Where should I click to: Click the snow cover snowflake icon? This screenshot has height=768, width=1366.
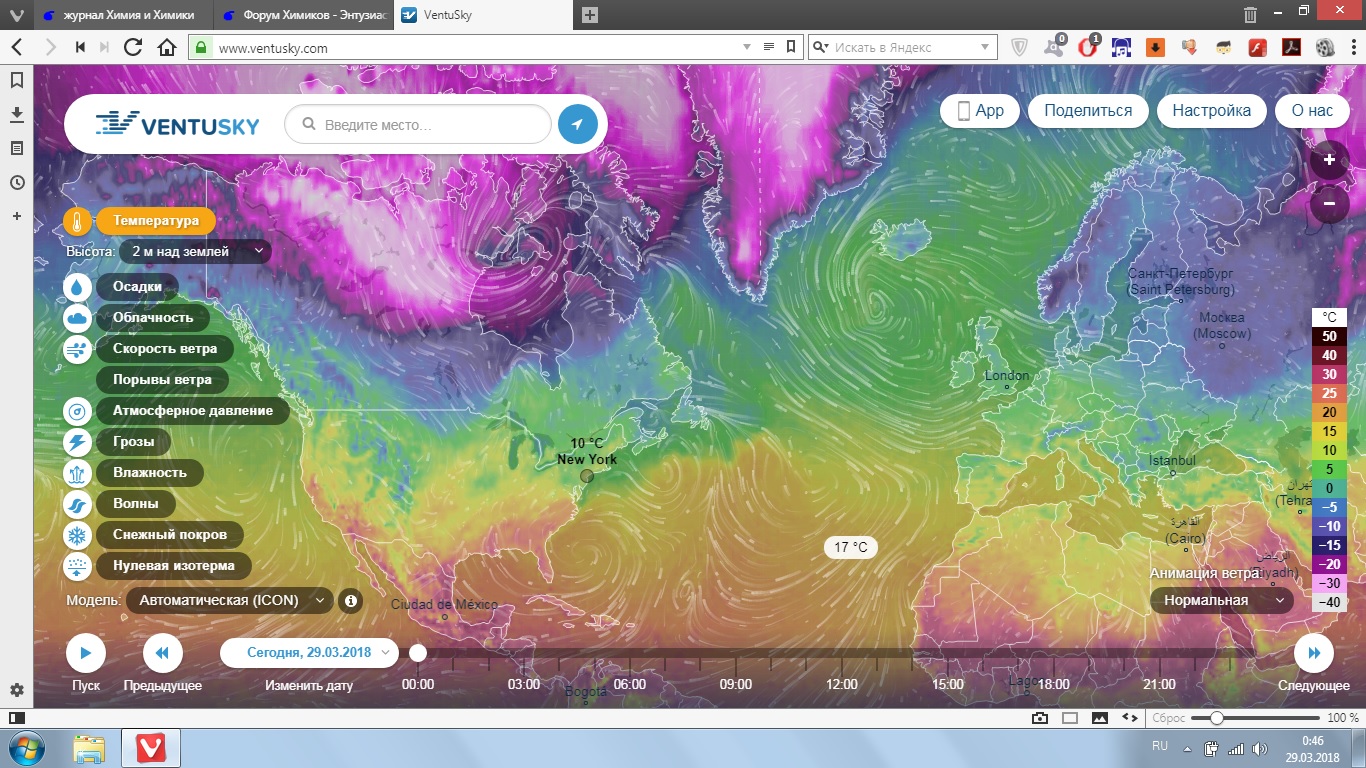click(x=77, y=535)
